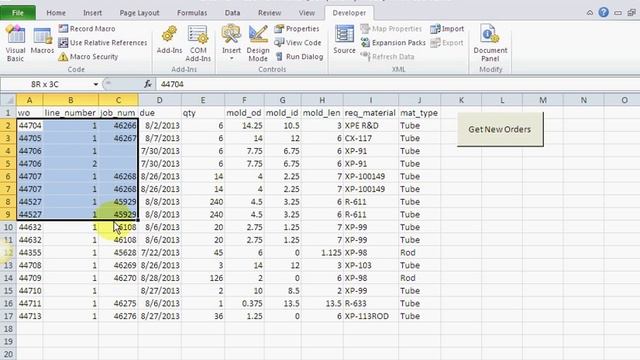Minimize the ribbon with caret icon
640x360 pixels.
click(x=589, y=13)
